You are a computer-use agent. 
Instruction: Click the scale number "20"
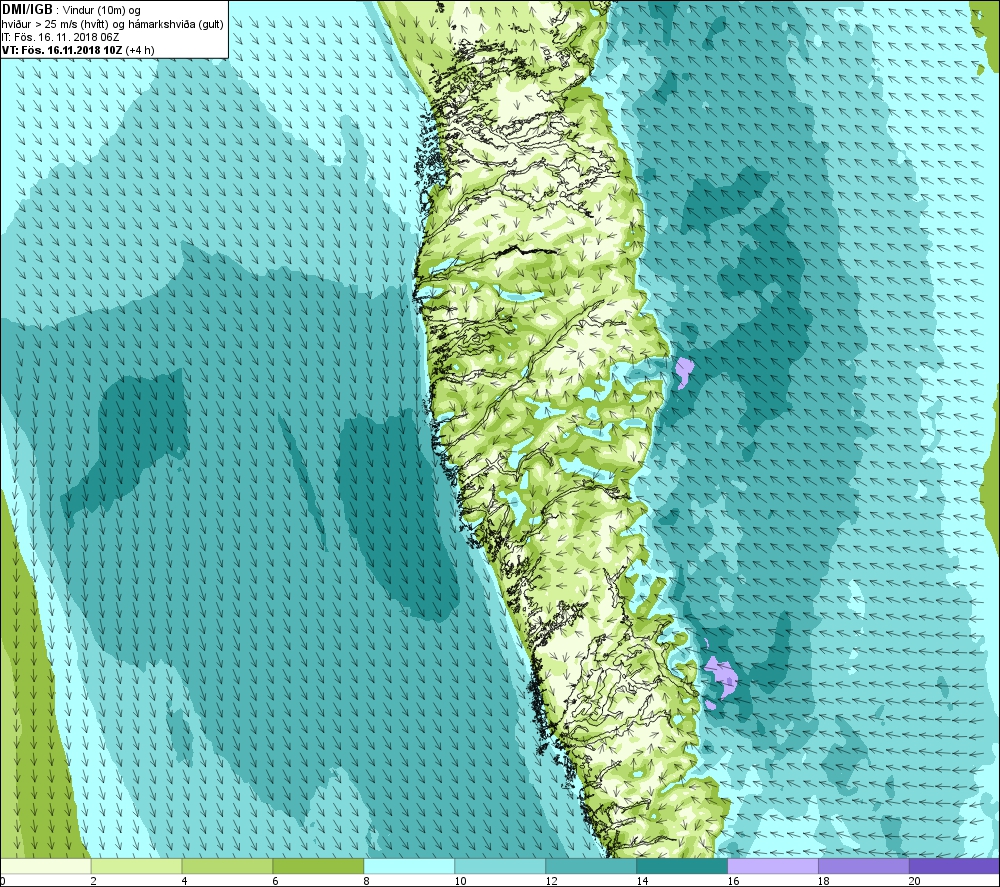point(915,881)
